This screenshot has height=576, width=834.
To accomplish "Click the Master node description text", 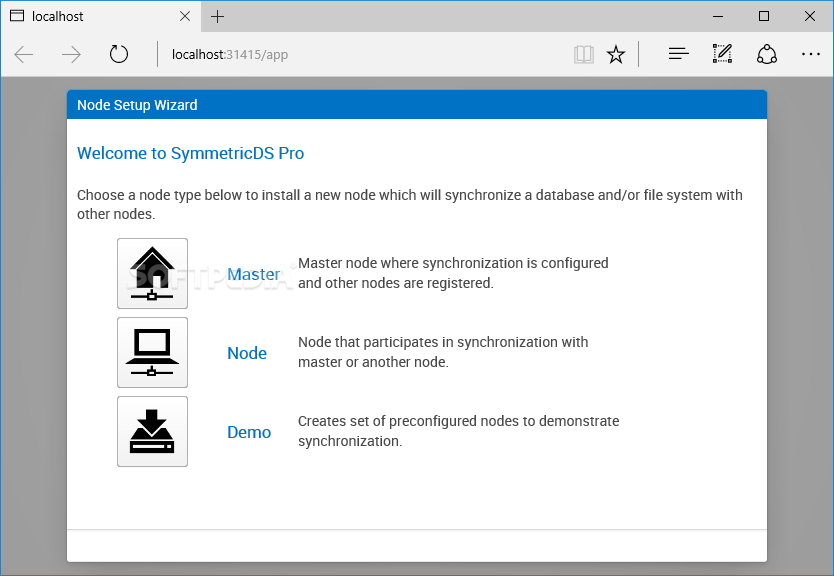I will tap(453, 273).
